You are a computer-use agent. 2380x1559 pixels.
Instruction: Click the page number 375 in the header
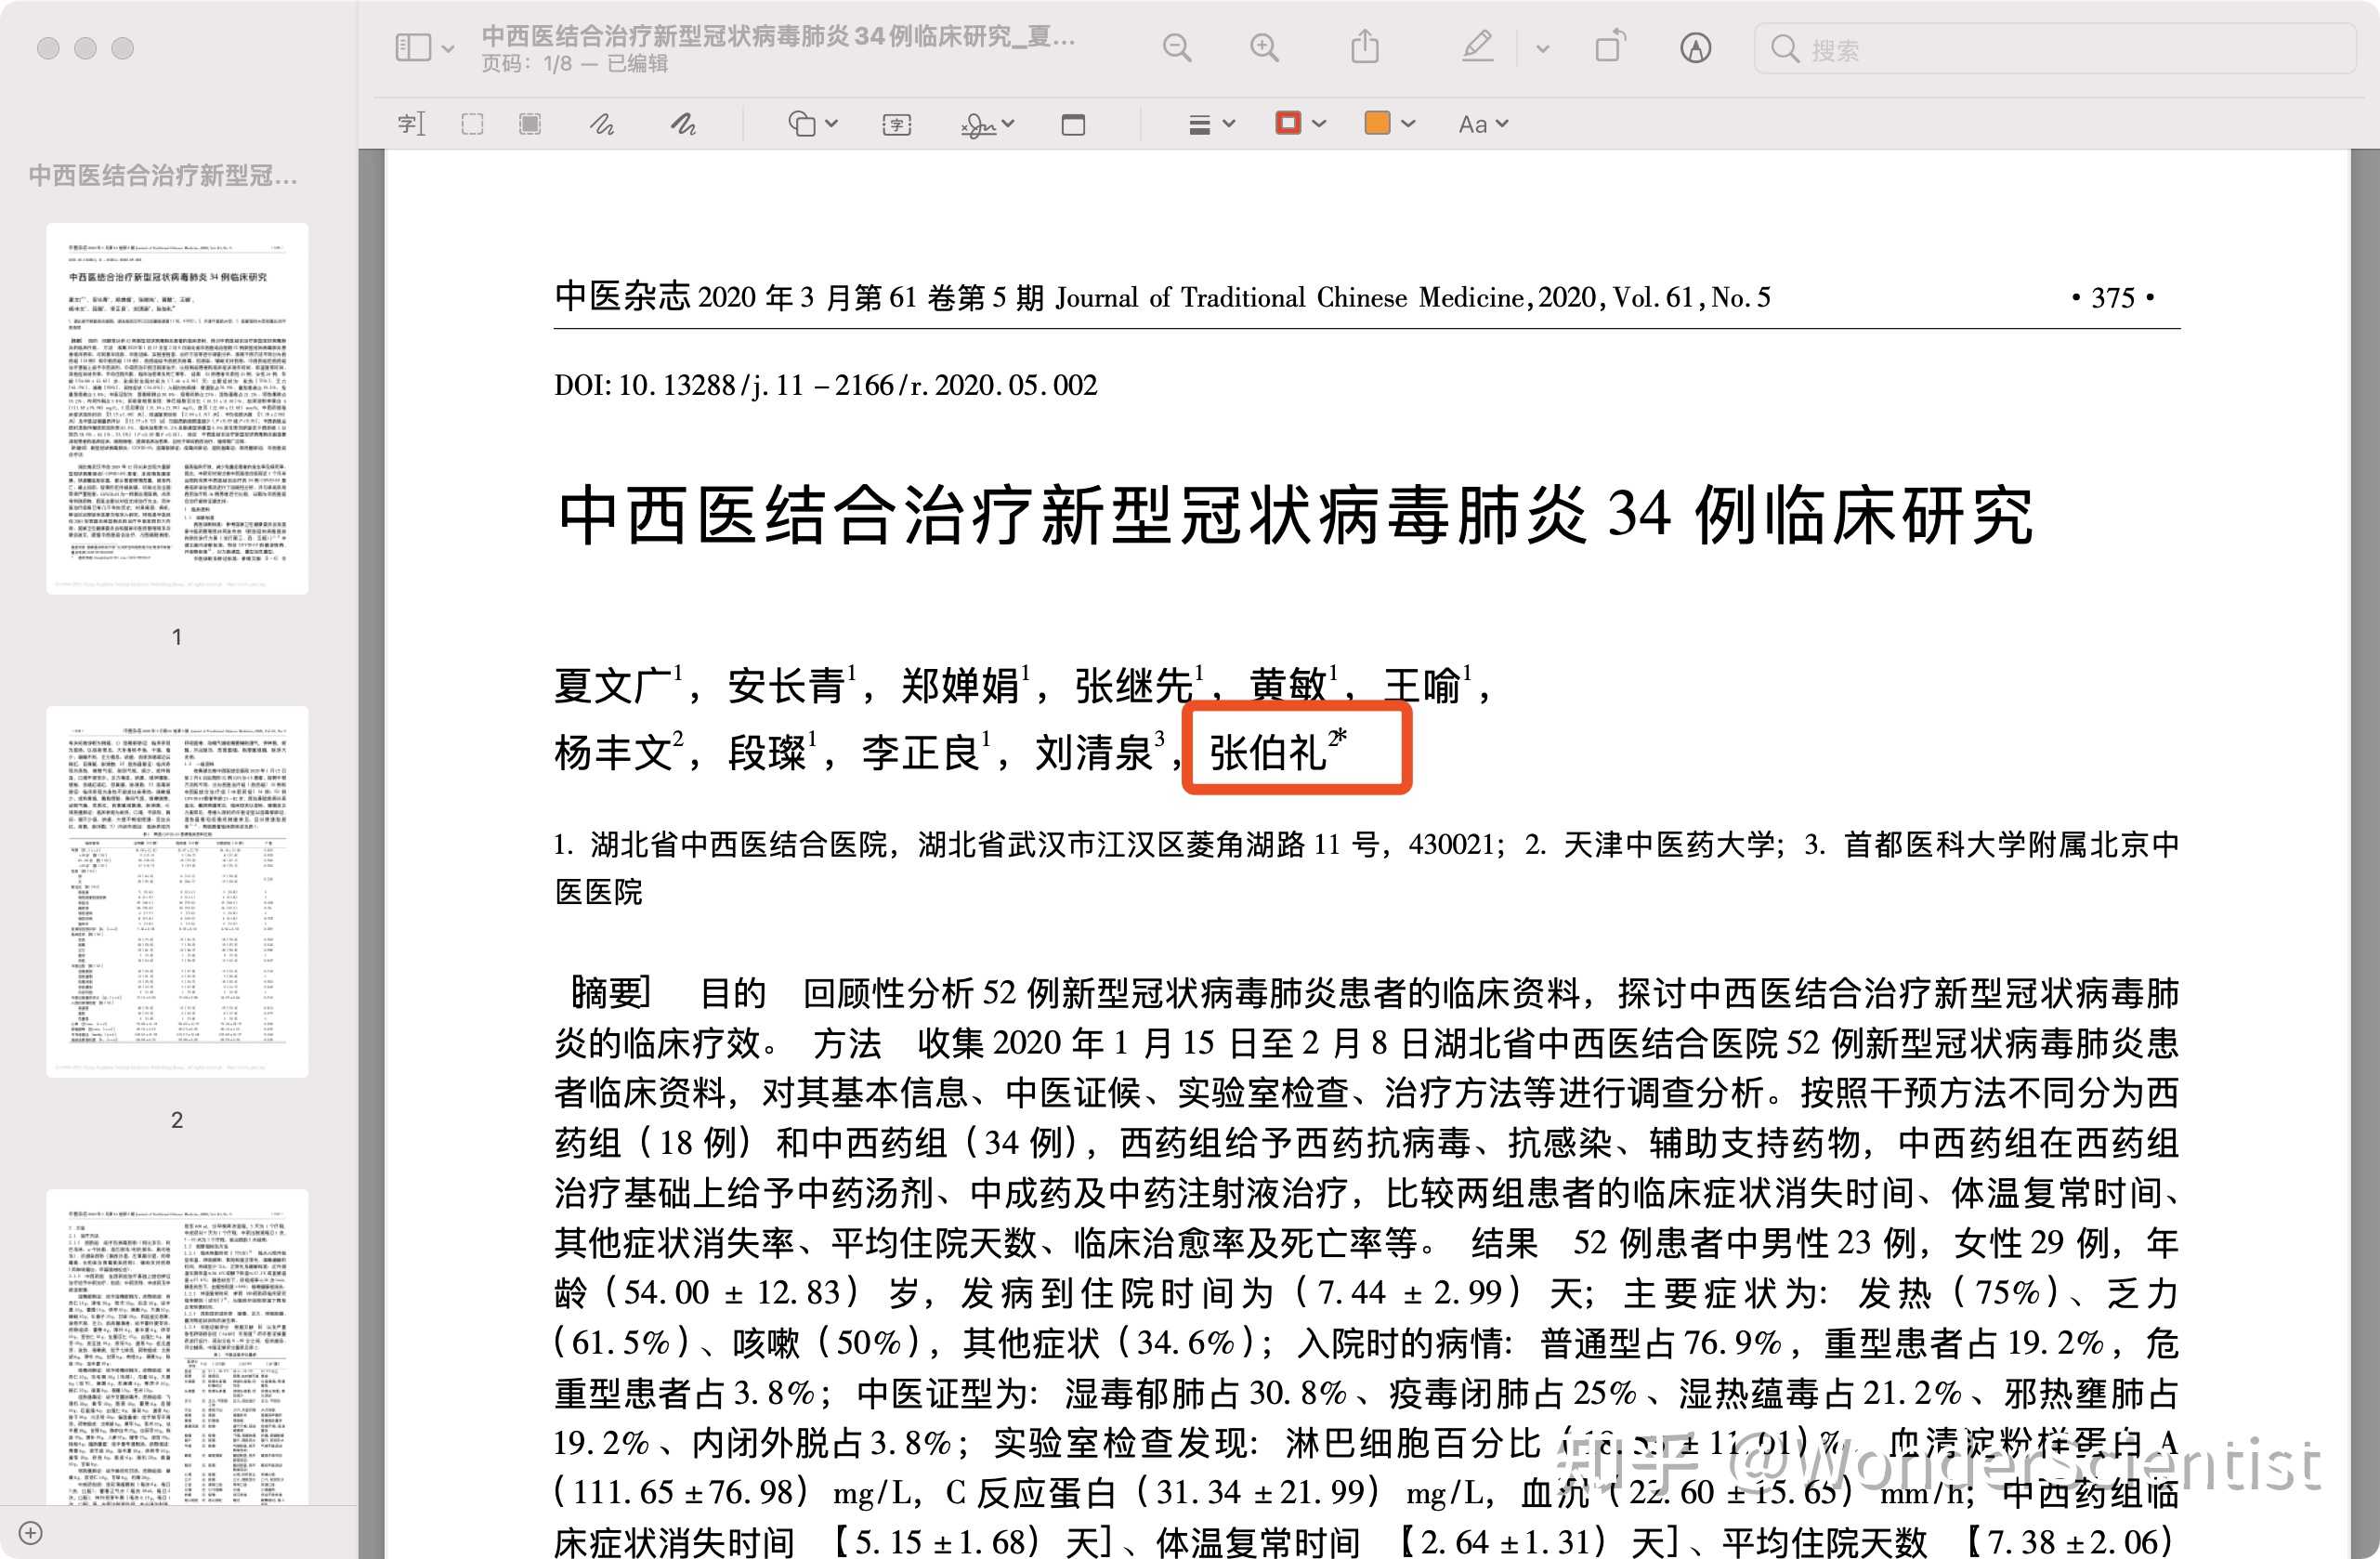click(2113, 298)
